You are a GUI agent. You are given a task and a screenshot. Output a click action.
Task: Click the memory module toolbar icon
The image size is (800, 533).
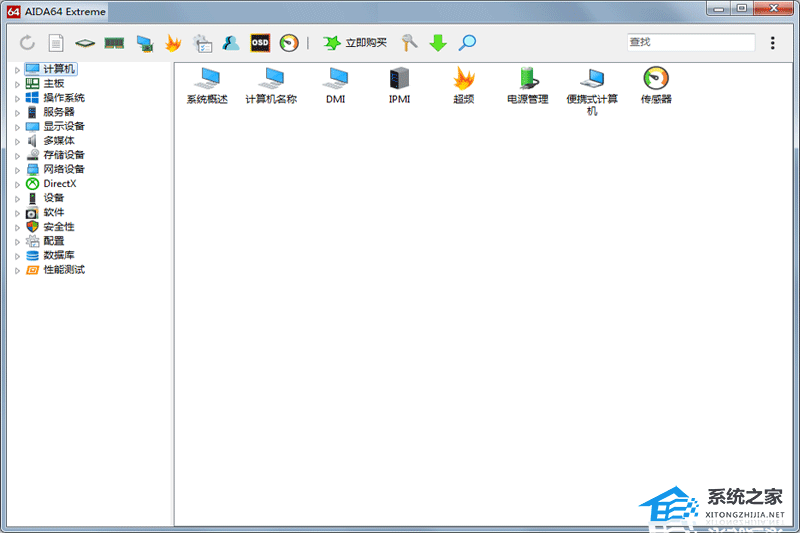114,43
